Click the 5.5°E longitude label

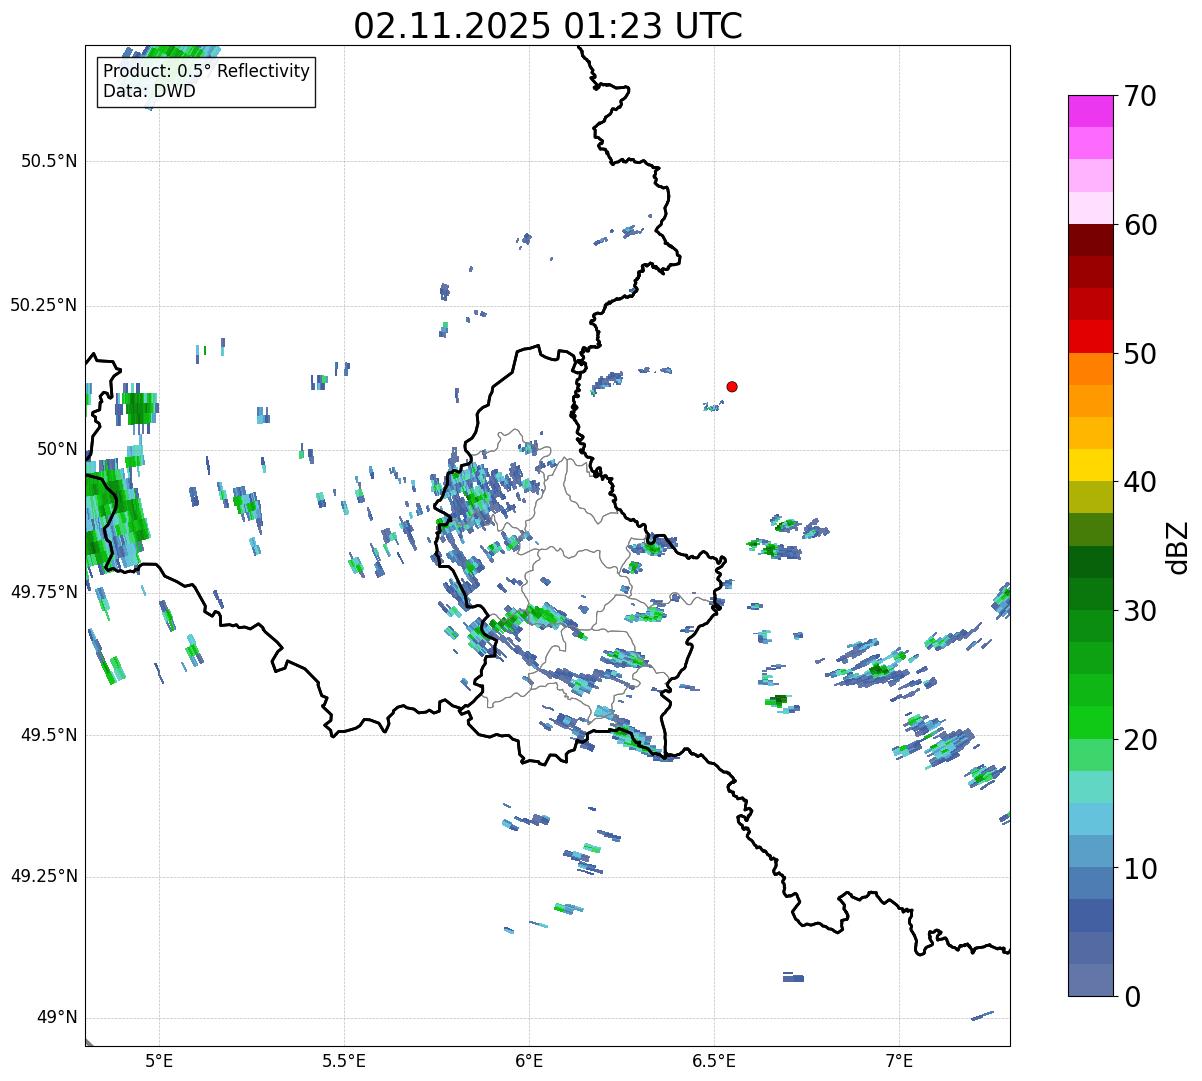[x=344, y=1061]
